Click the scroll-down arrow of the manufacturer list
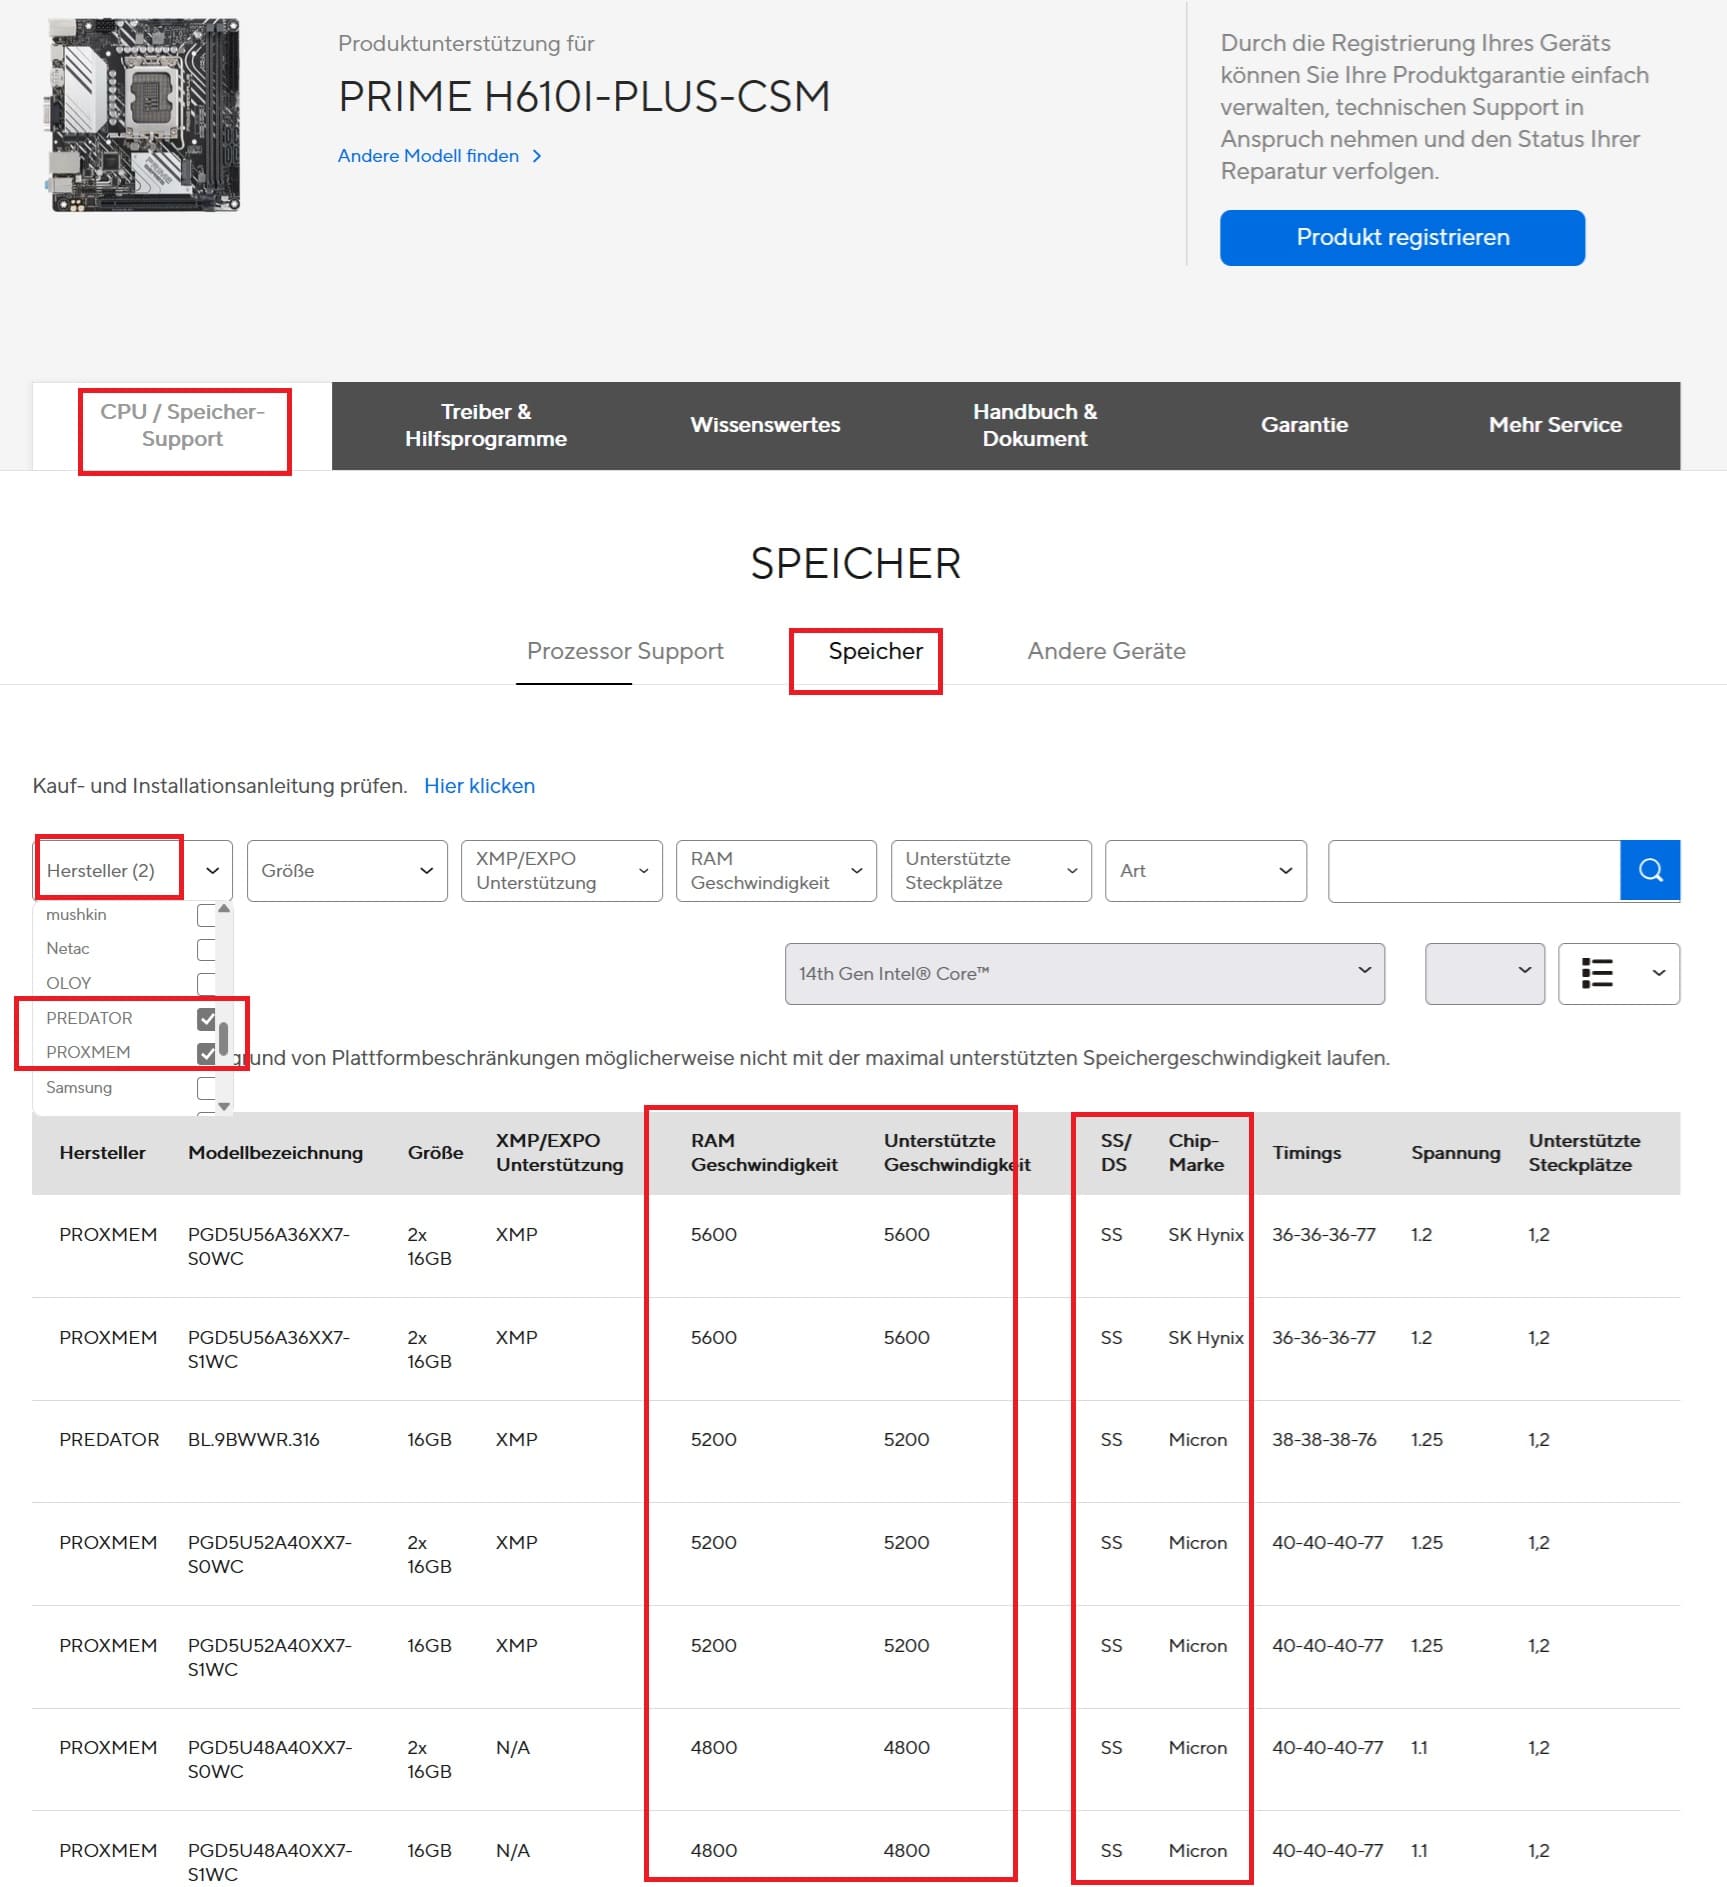This screenshot has width=1727, height=1887. click(224, 1106)
